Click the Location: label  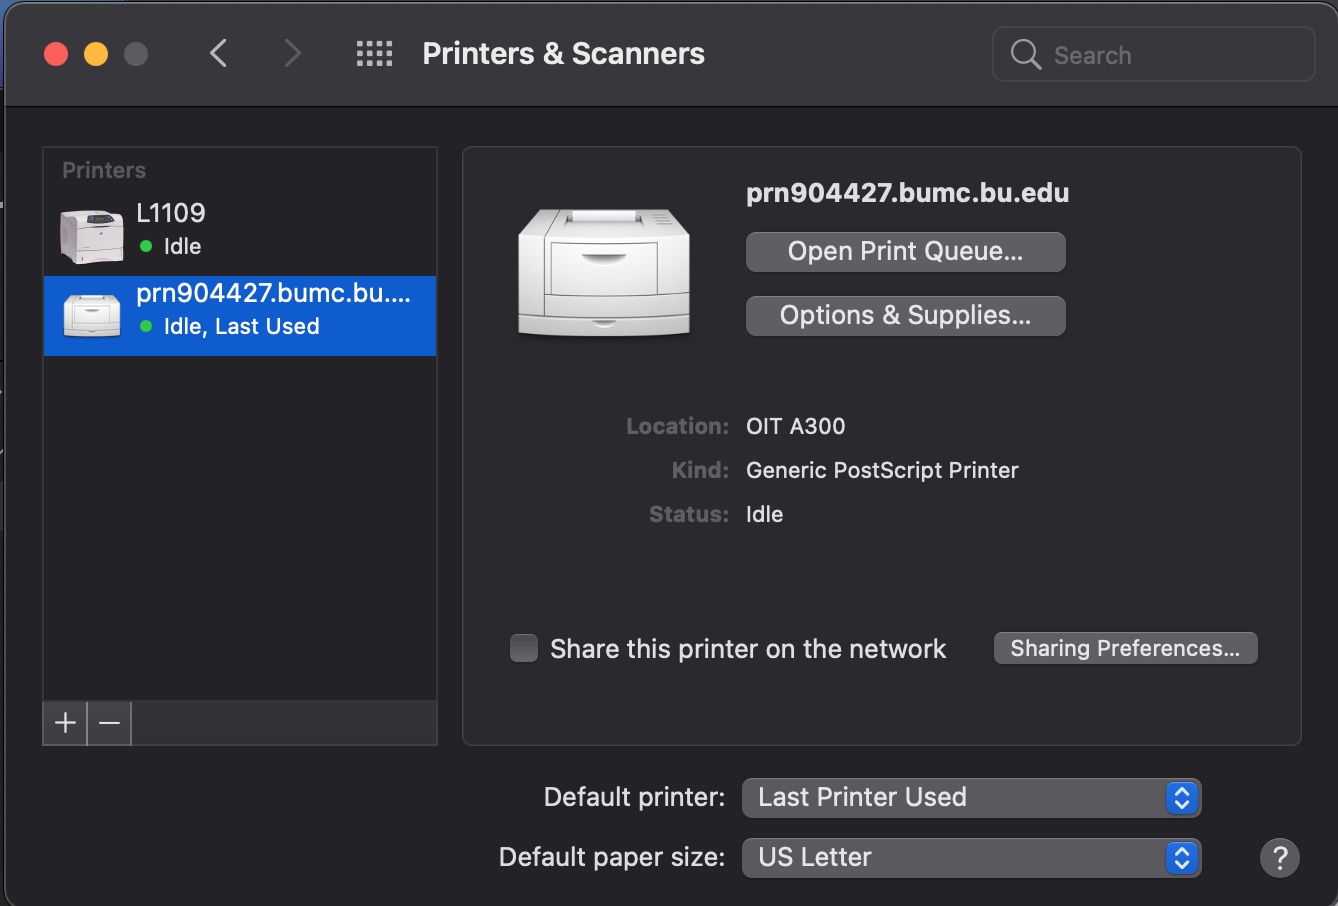tap(678, 426)
